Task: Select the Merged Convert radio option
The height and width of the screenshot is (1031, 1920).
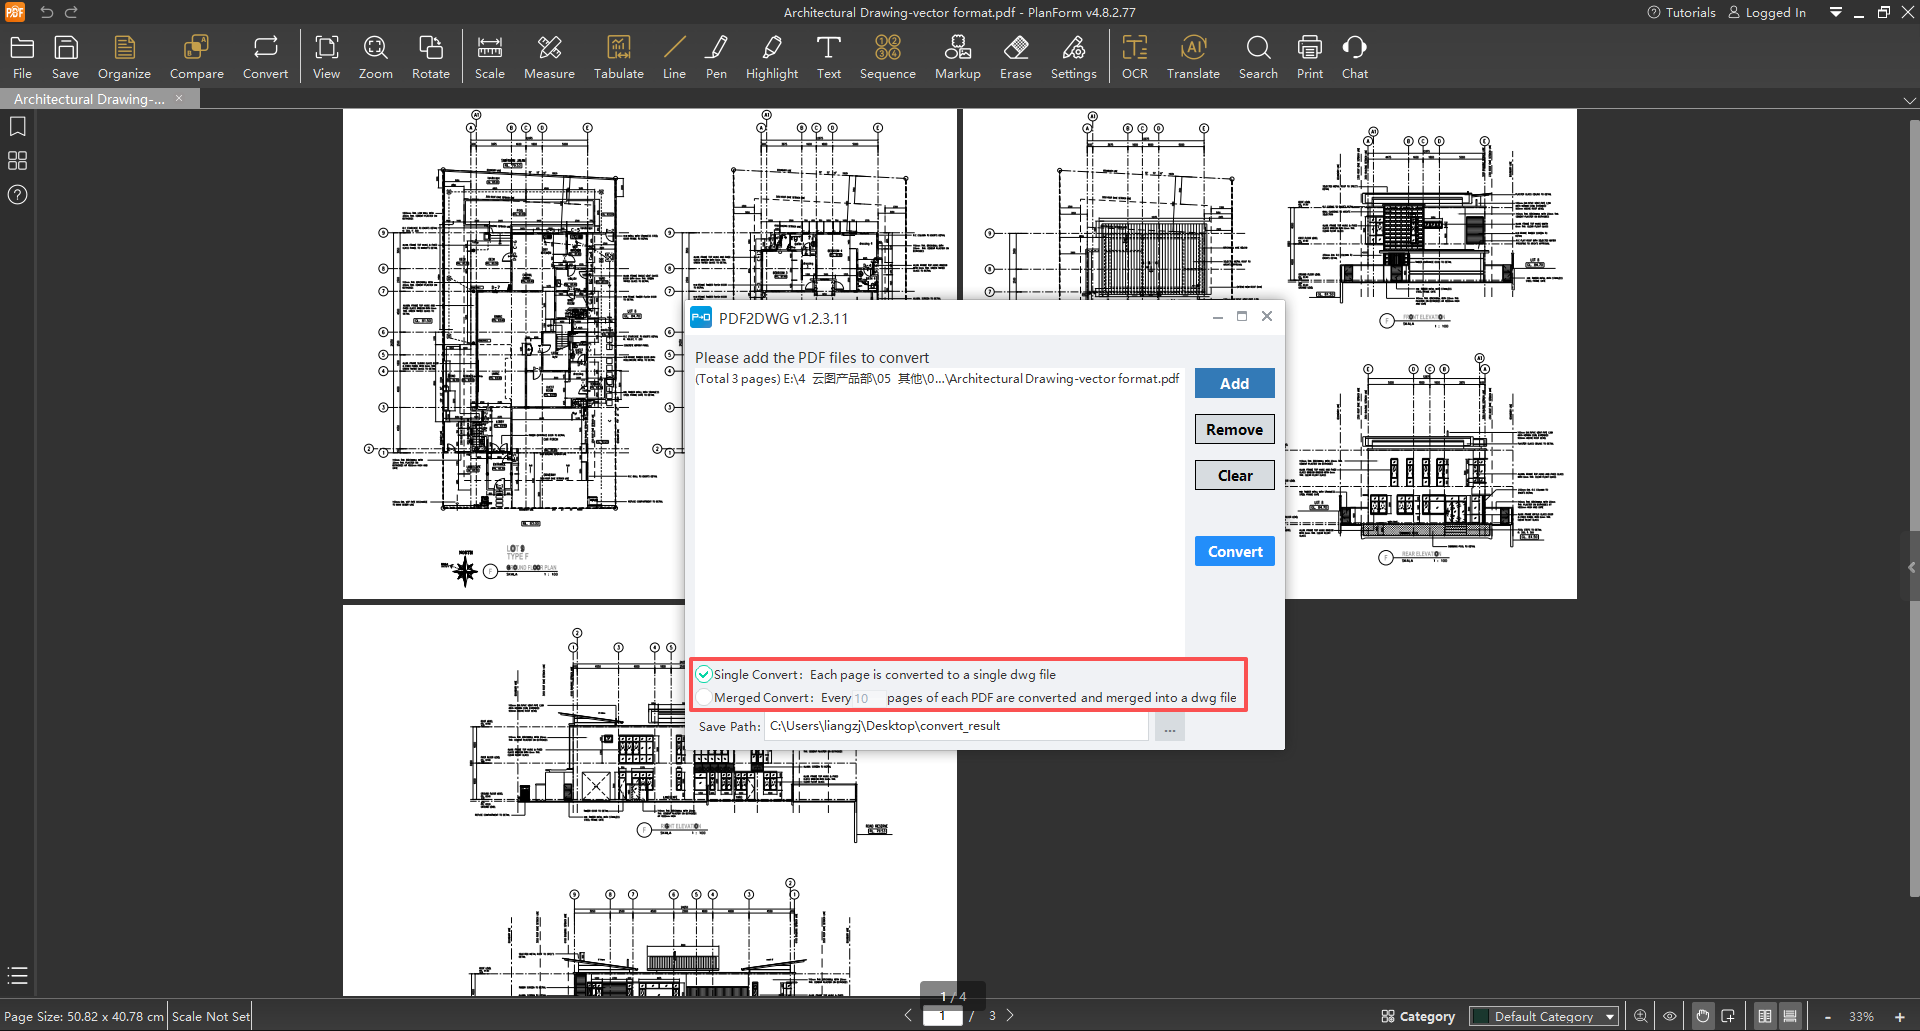Action: click(704, 697)
